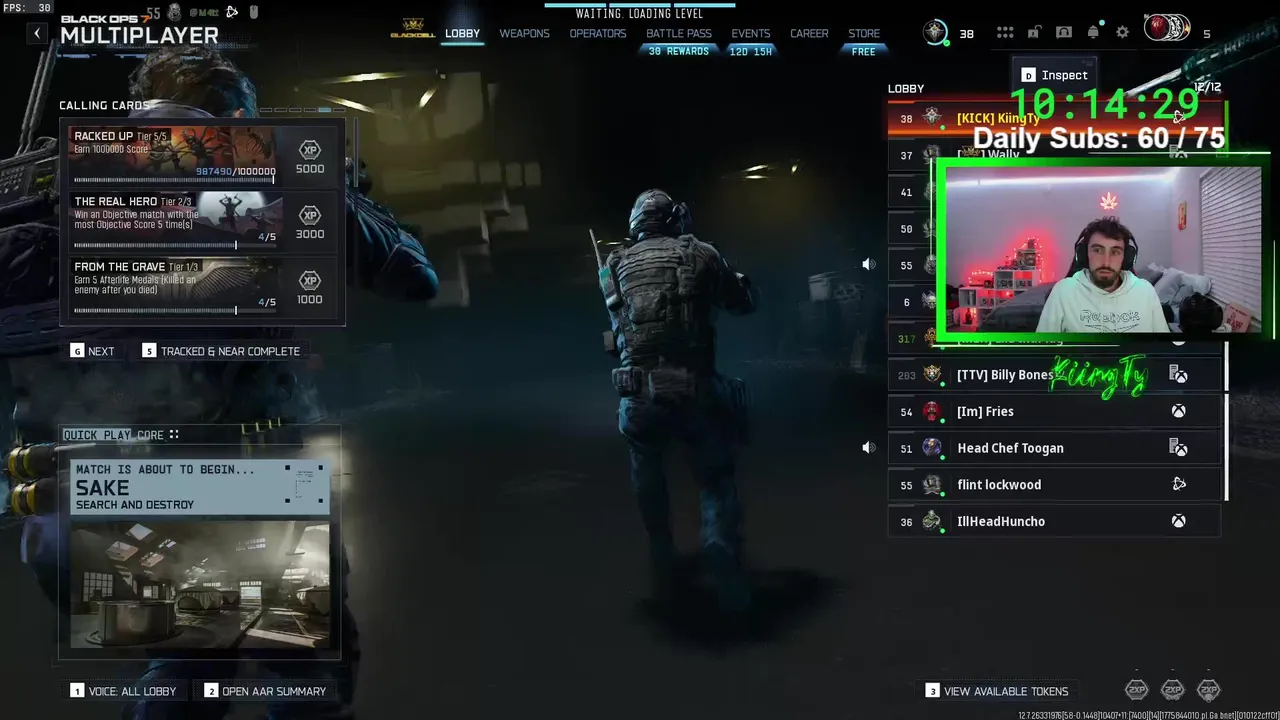Image resolution: width=1280 pixels, height=720 pixels.
Task: Click the emblem of Head Chef Toogan
Action: 932,448
